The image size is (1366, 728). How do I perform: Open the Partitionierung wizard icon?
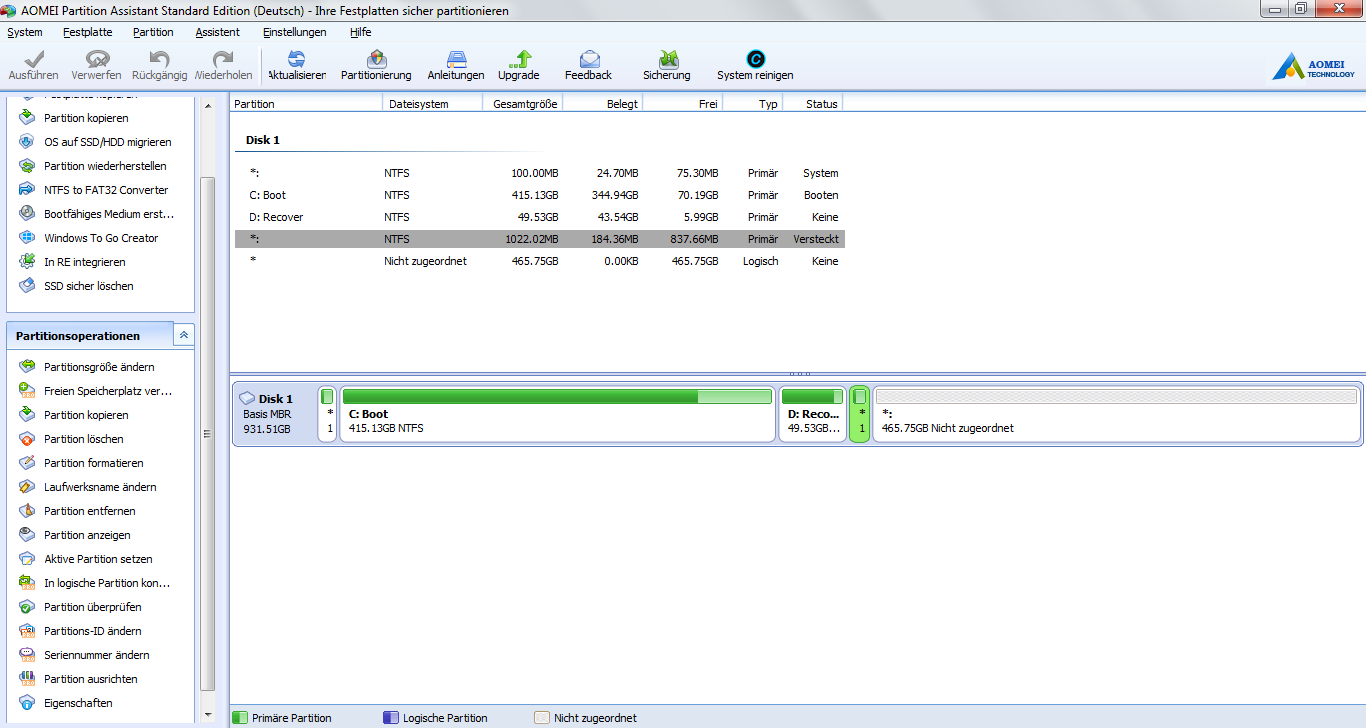point(376,60)
